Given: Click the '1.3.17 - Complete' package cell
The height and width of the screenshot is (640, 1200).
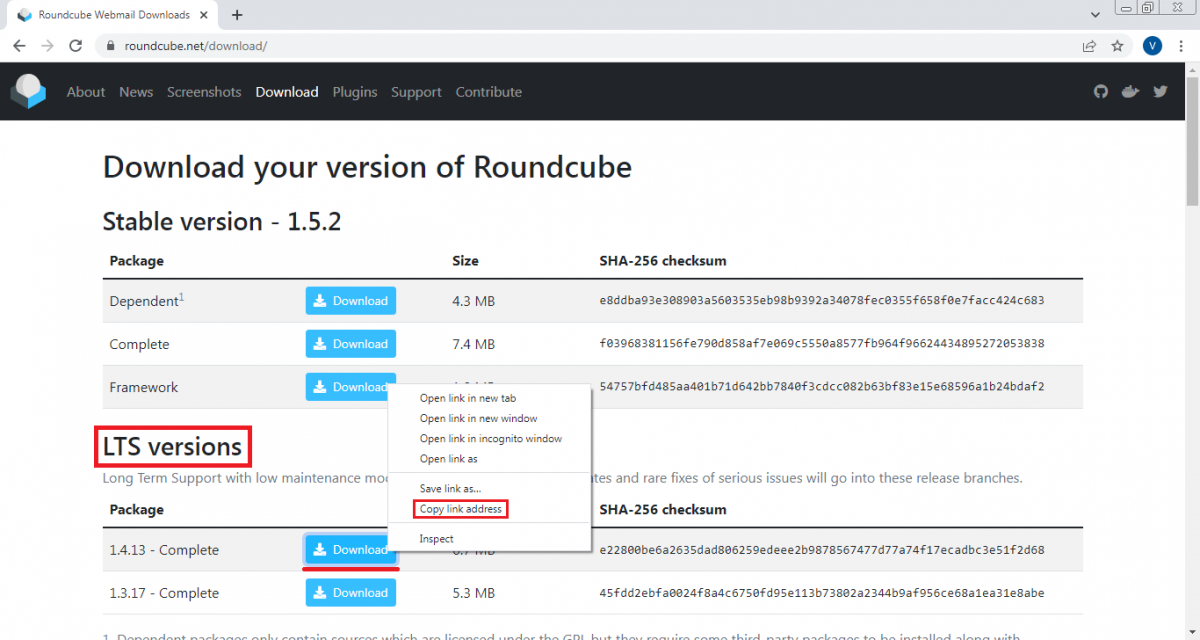Looking at the screenshot, I should (164, 593).
